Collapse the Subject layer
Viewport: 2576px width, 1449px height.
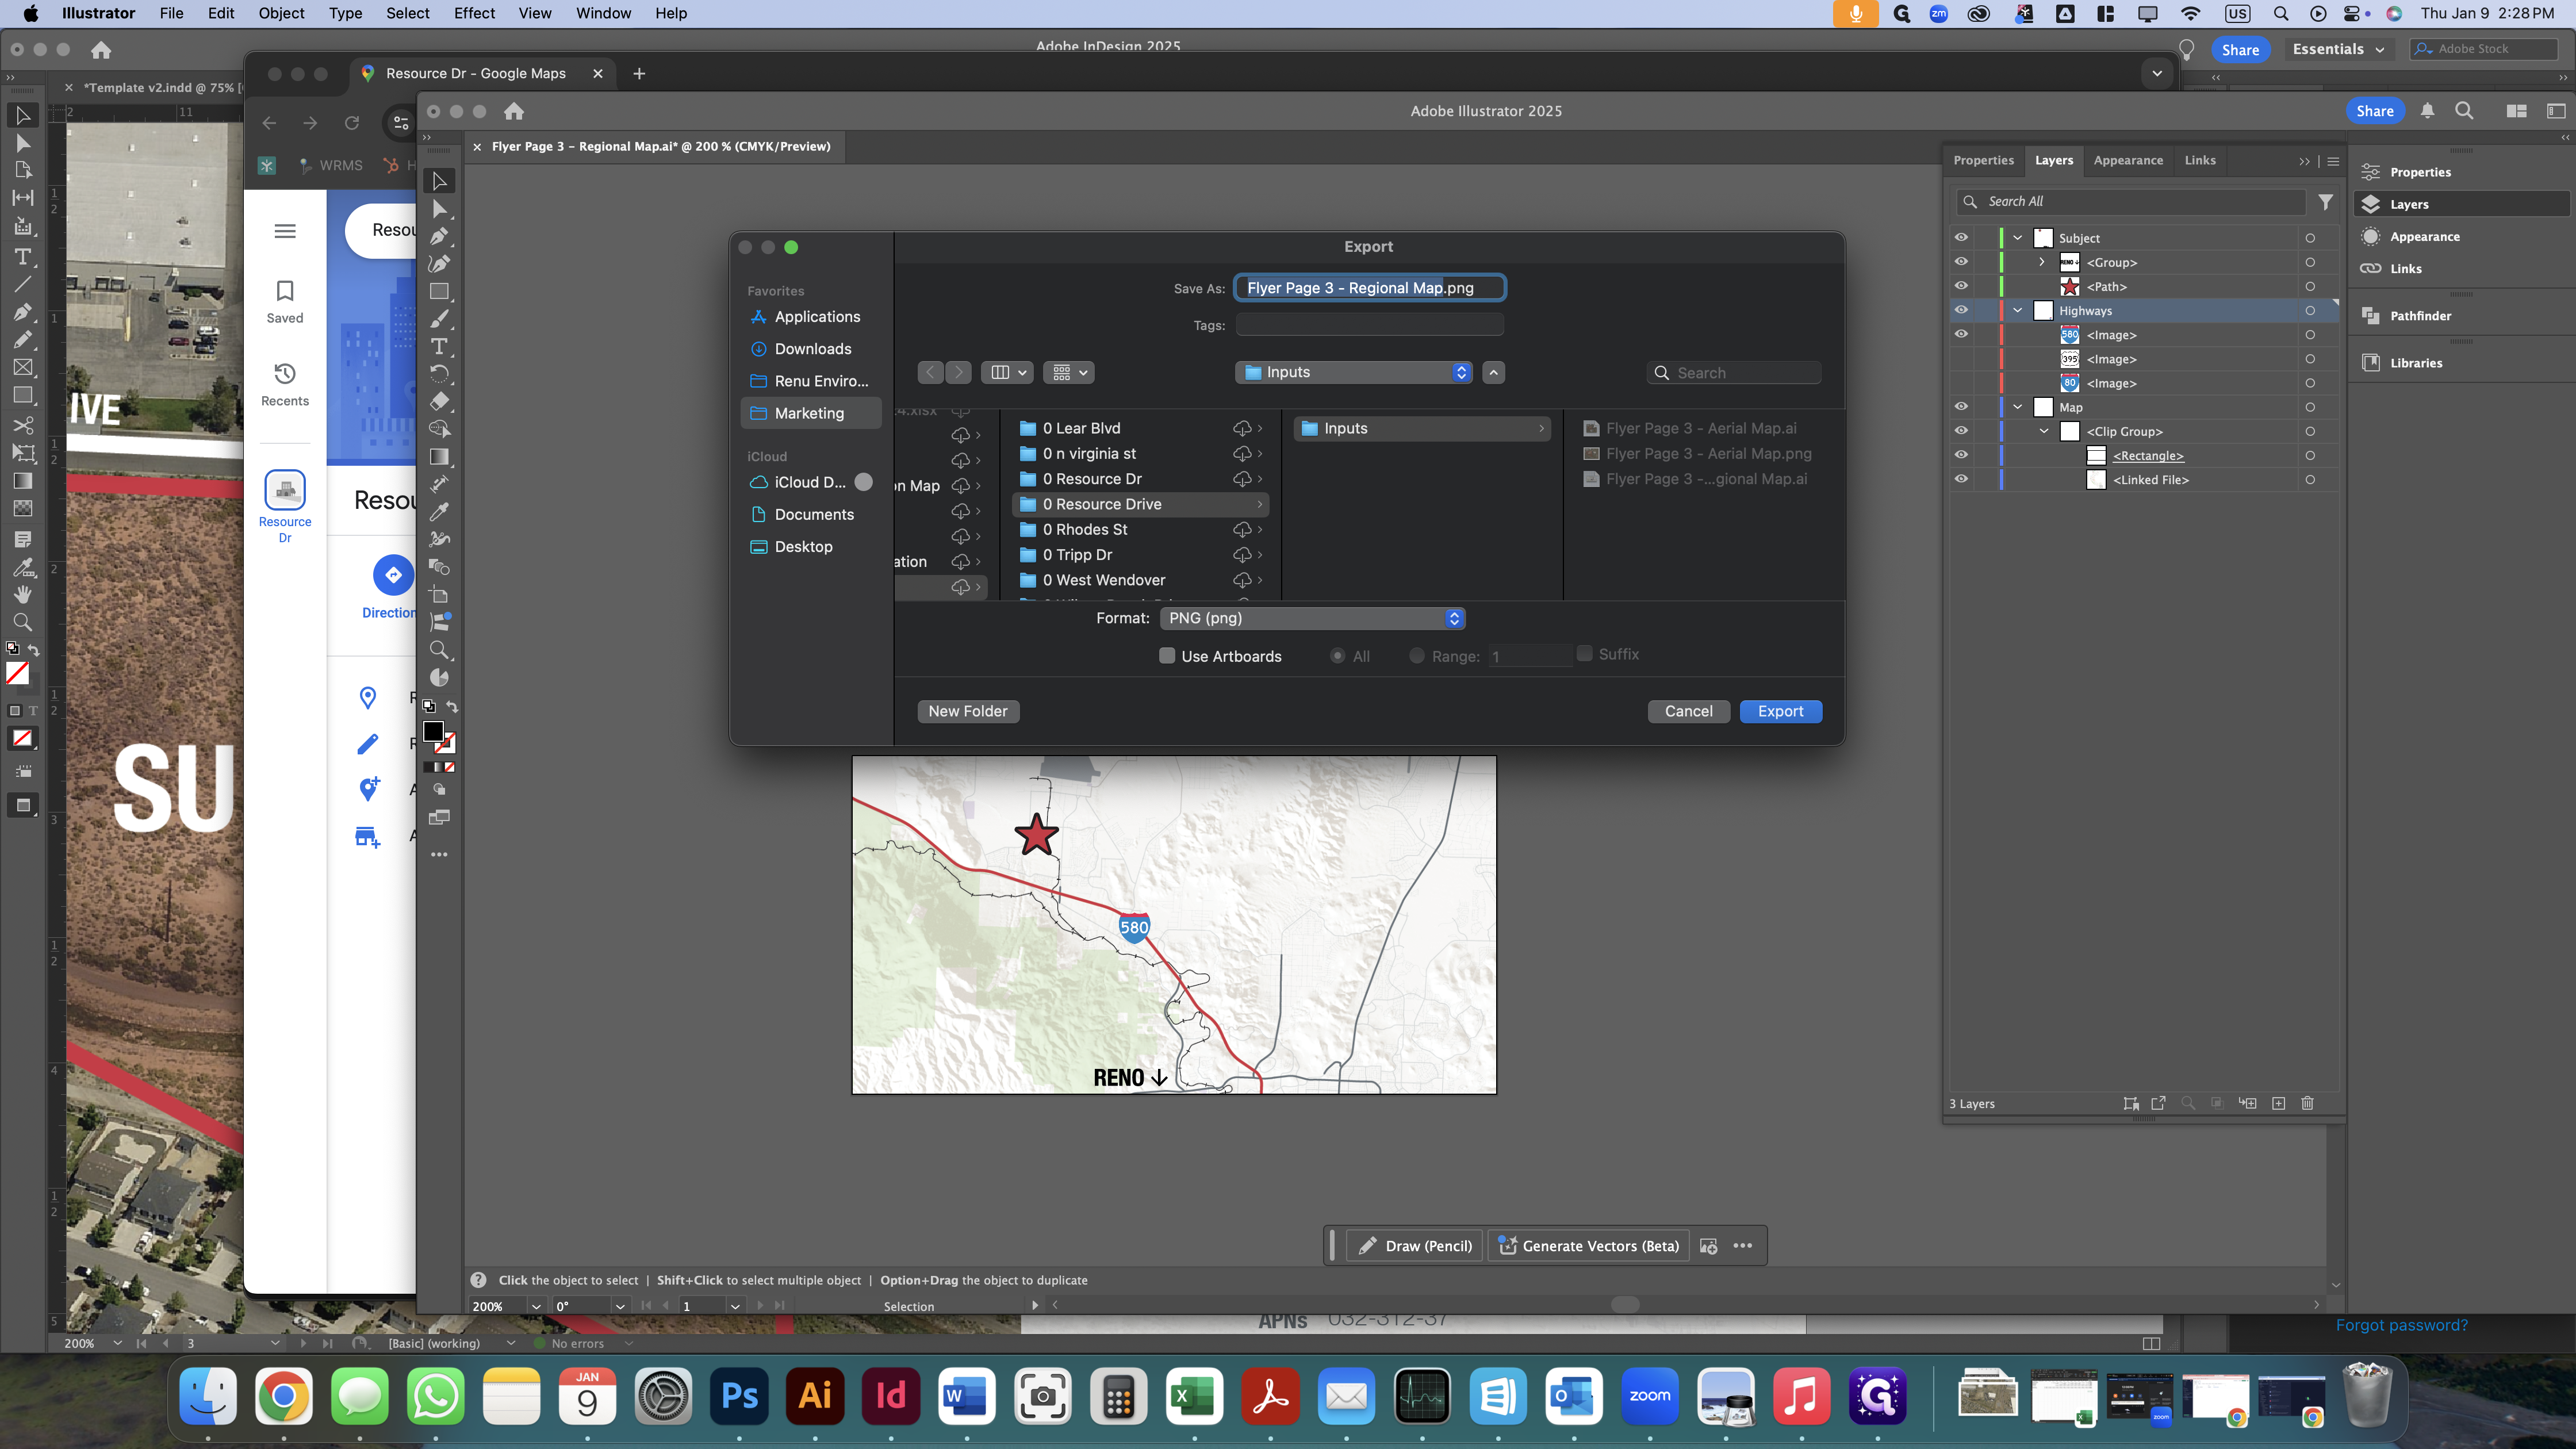pos(2018,238)
